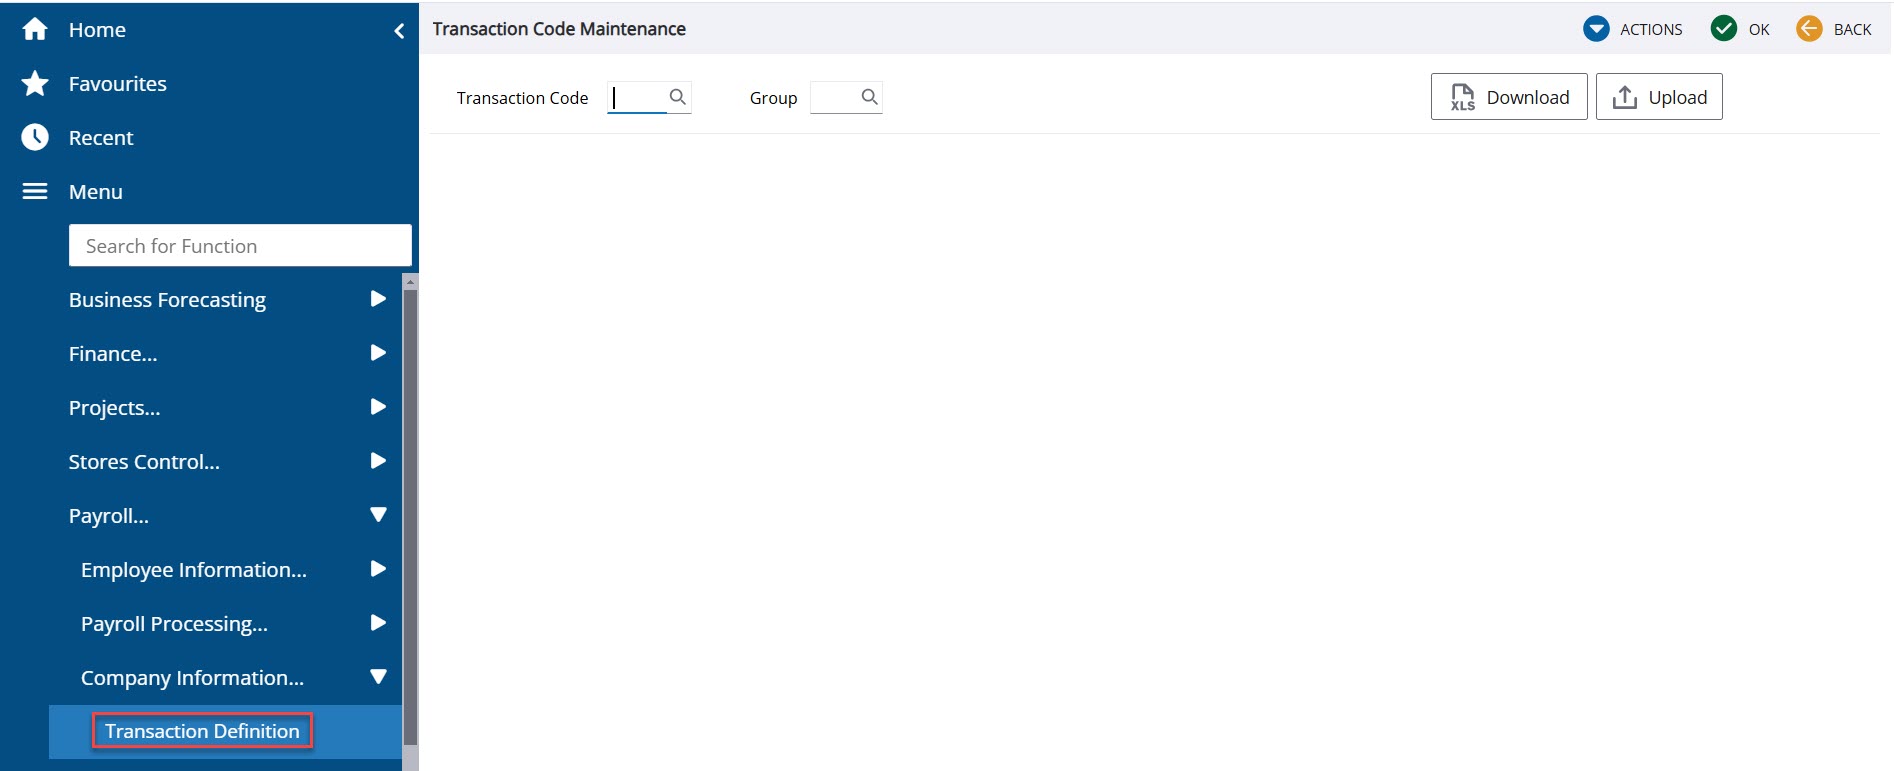The image size is (1894, 771).
Task: Click the Group lookup magnifier icon
Action: 869,97
